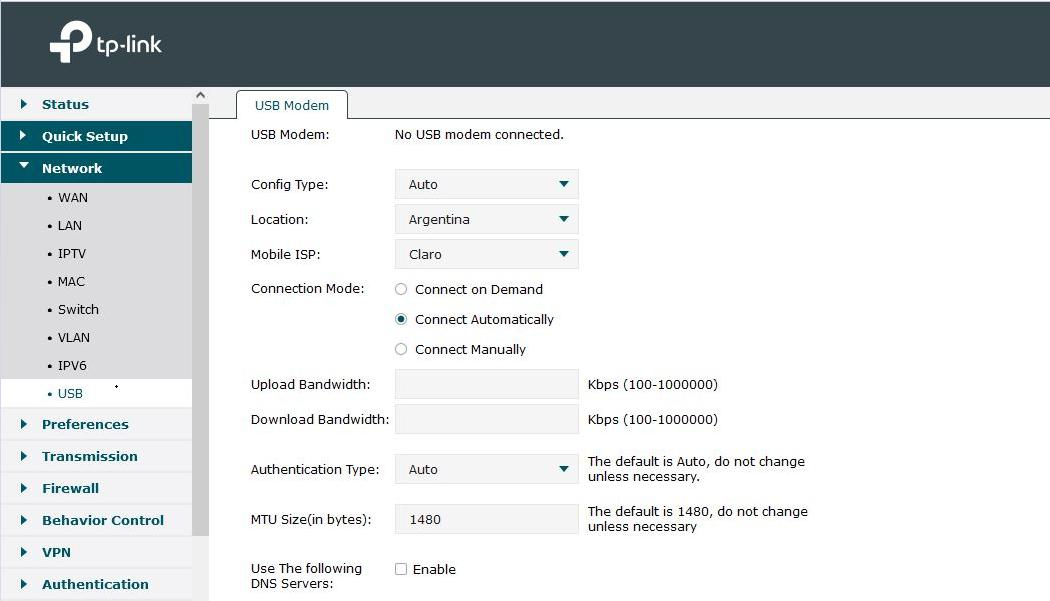Viewport: 1050px width, 601px height.
Task: Click the Upload Bandwidth input field
Action: [486, 385]
